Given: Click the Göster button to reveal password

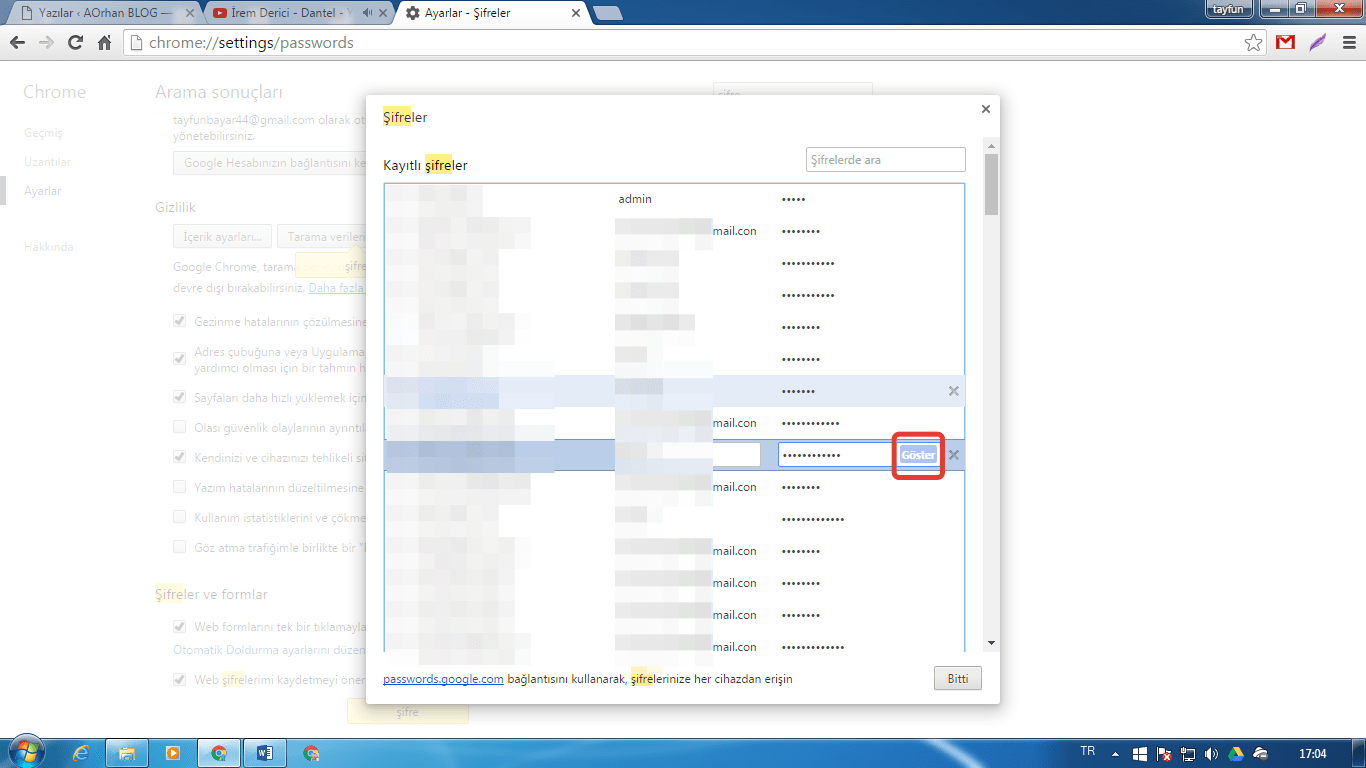Looking at the screenshot, I should click(918, 455).
